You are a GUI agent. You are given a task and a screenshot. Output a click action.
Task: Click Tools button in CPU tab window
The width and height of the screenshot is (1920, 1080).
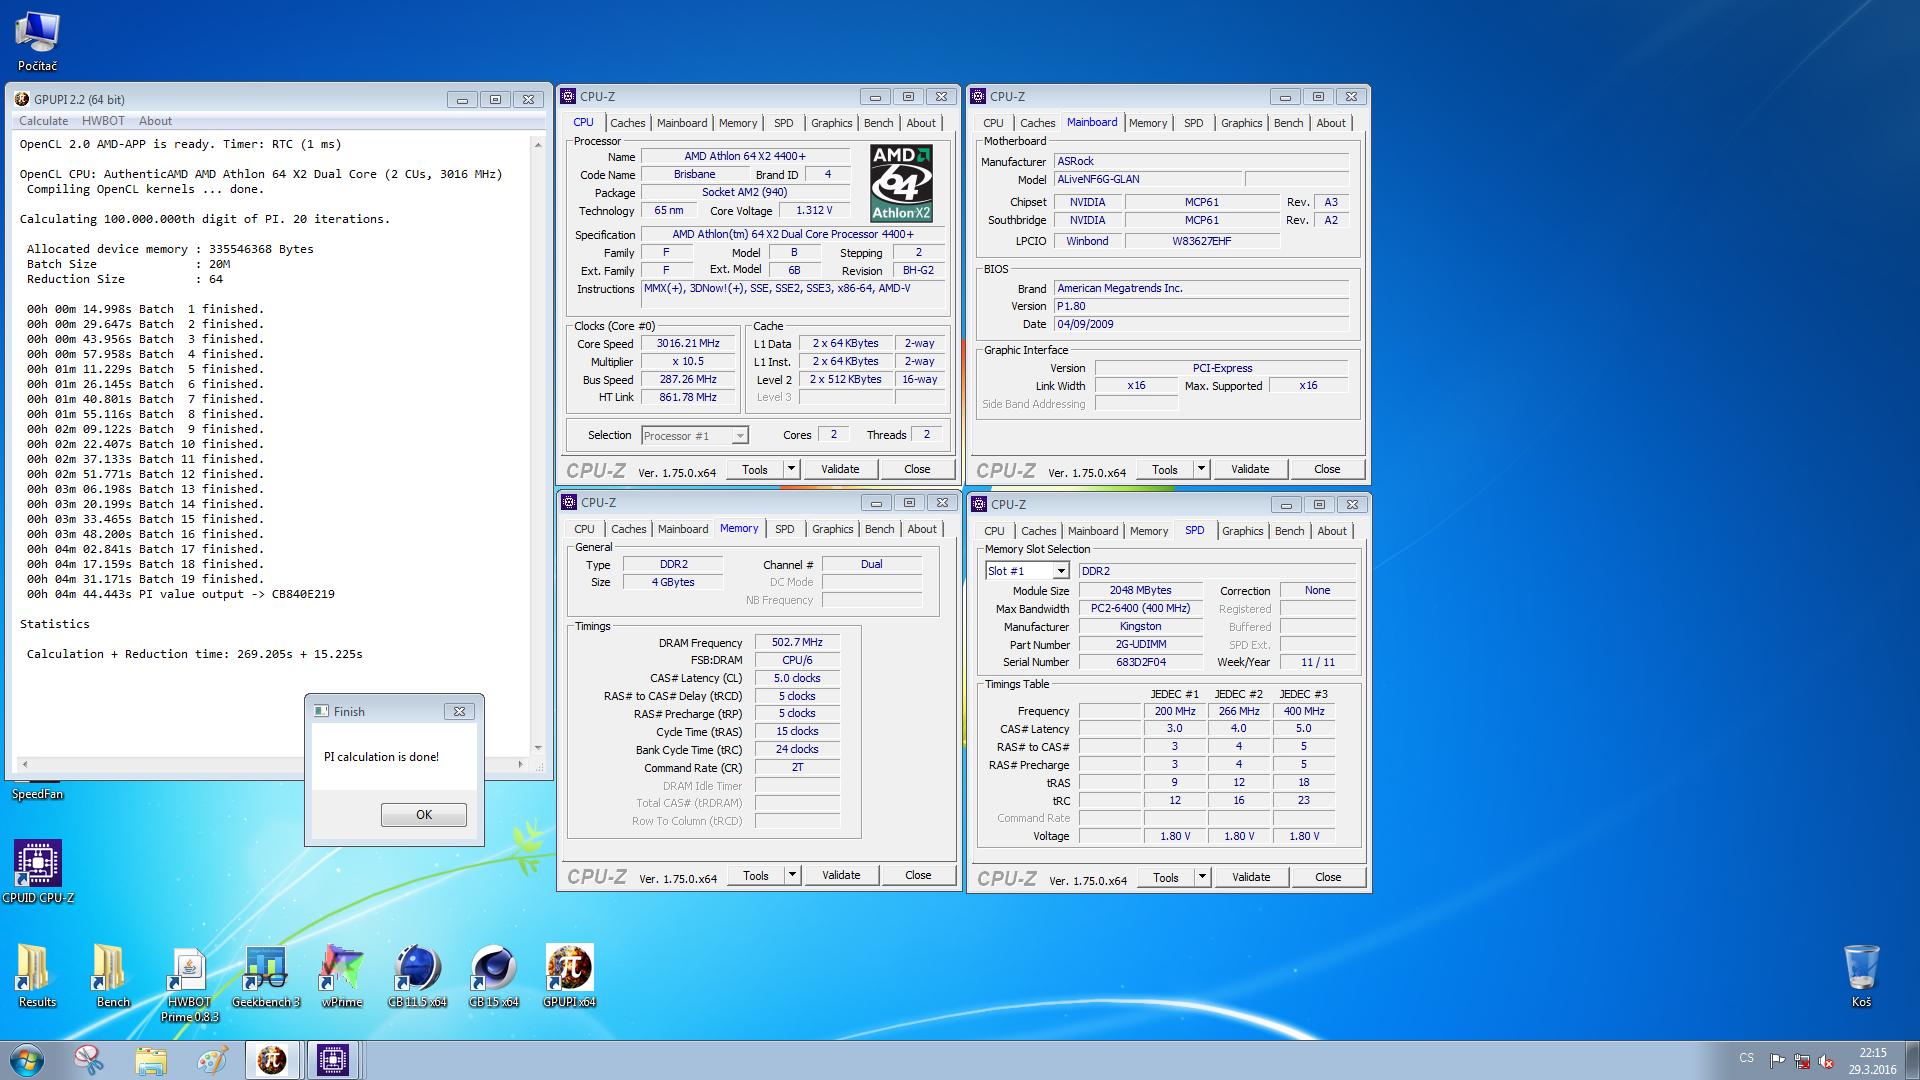[755, 469]
